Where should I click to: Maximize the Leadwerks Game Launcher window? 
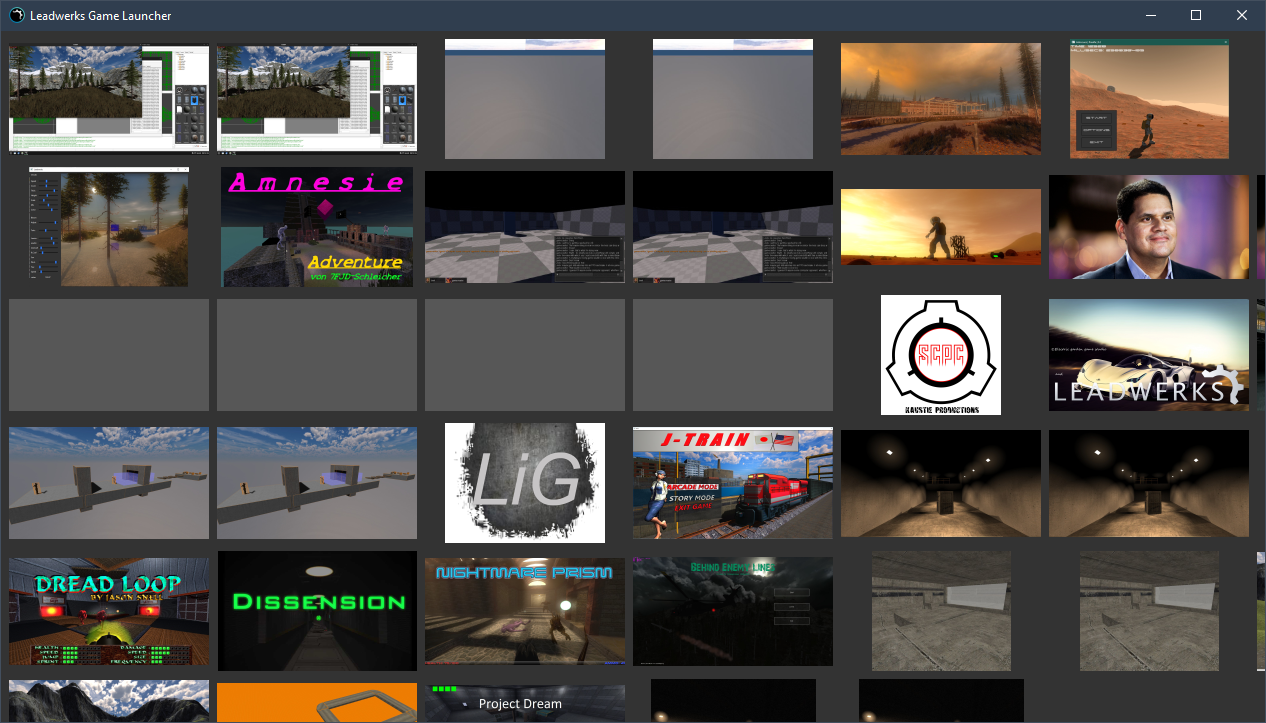tap(1195, 15)
